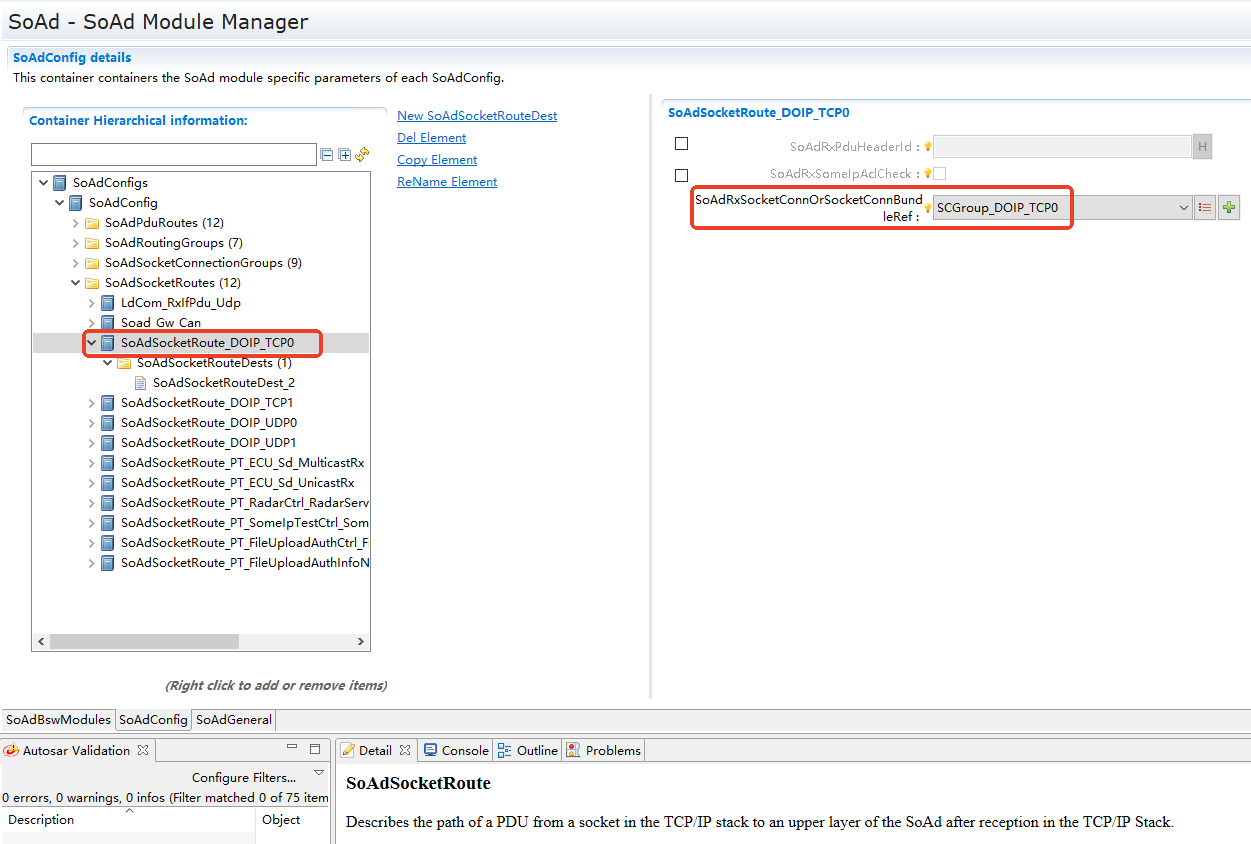Viewport: 1251px width, 844px height.
Task: Open the view menu triangle in Autosar Validation
Action: (319, 773)
